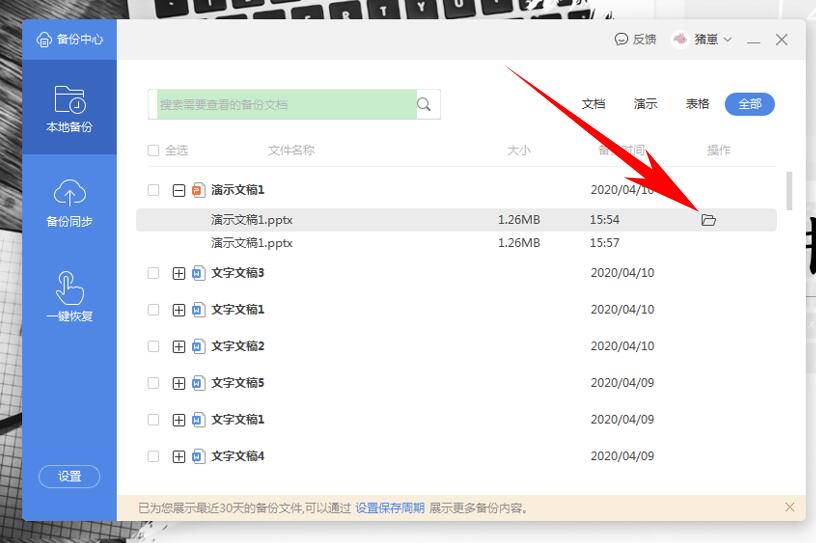
Task: Click the file list vertical scrollbar
Action: click(789, 191)
